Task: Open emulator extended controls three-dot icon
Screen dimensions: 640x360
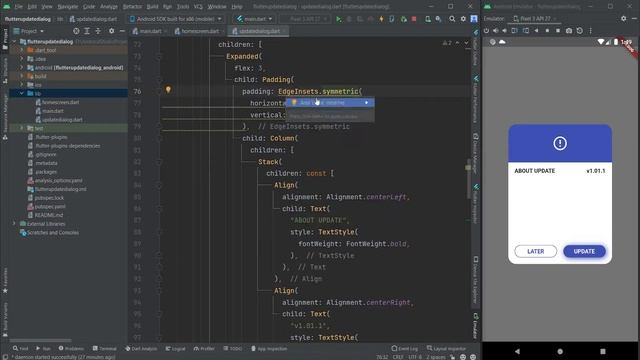Action: (x=590, y=31)
